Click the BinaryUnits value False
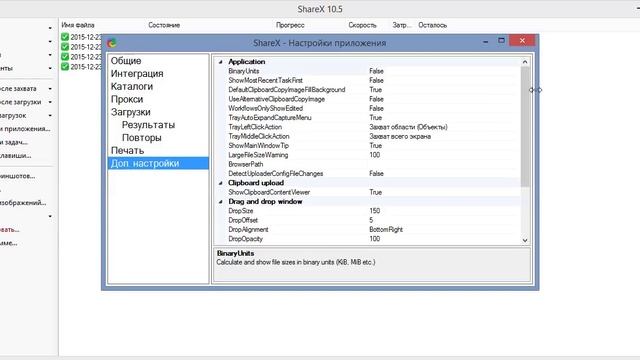This screenshot has height=360, width=640. tap(376, 71)
